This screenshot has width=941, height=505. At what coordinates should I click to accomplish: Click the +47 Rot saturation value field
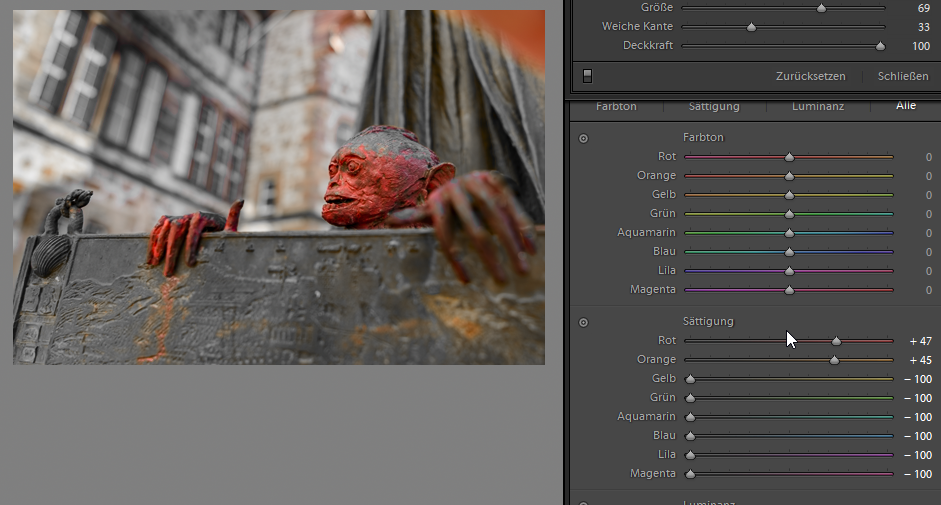(919, 341)
